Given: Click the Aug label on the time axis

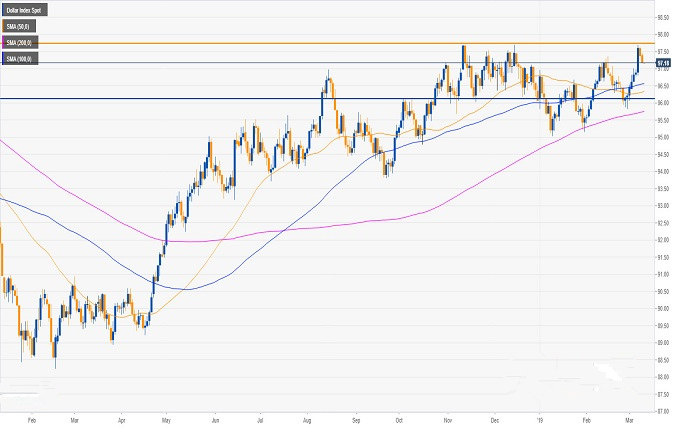Looking at the screenshot, I should (307, 420).
